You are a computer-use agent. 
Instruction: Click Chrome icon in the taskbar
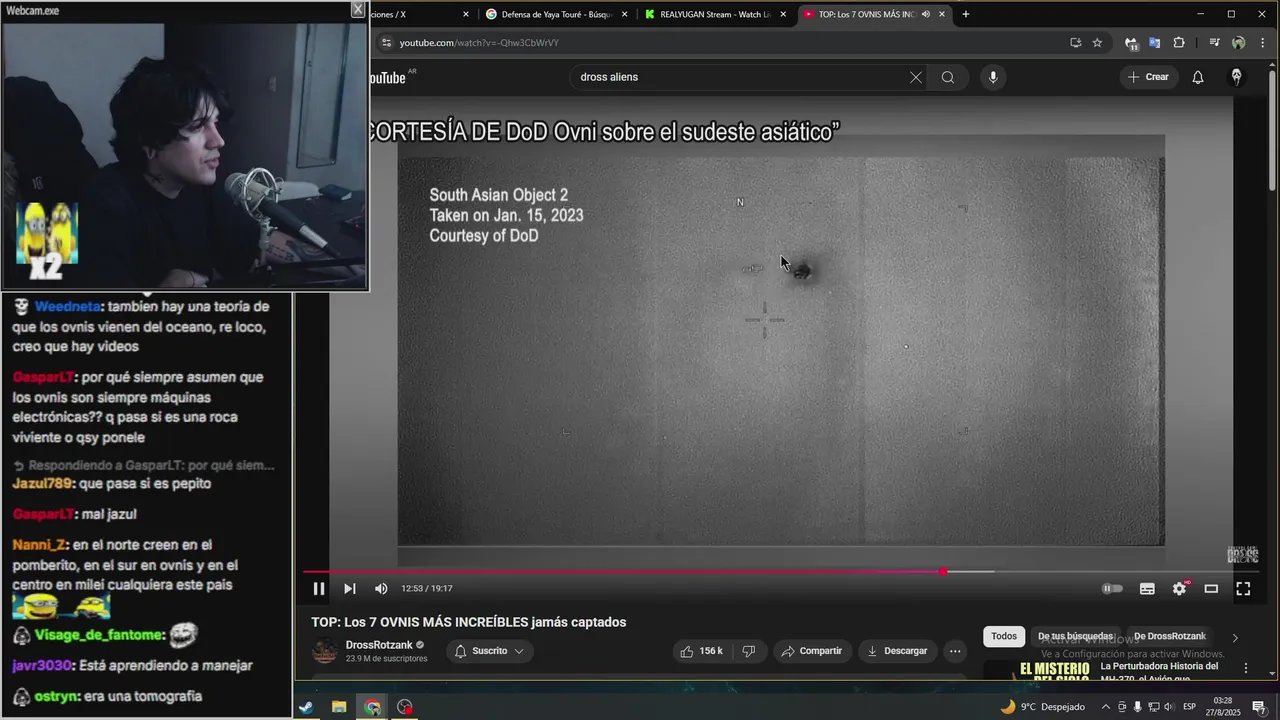click(x=372, y=707)
